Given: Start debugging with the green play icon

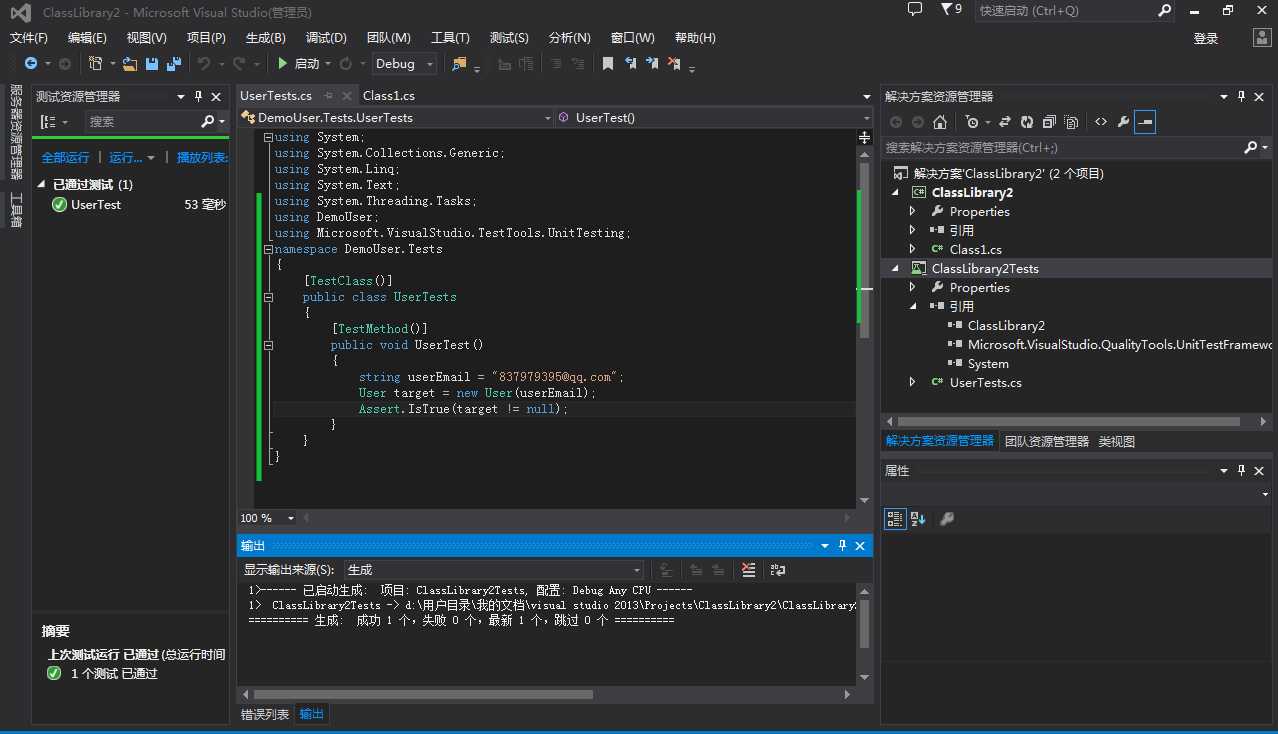Looking at the screenshot, I should pos(283,64).
